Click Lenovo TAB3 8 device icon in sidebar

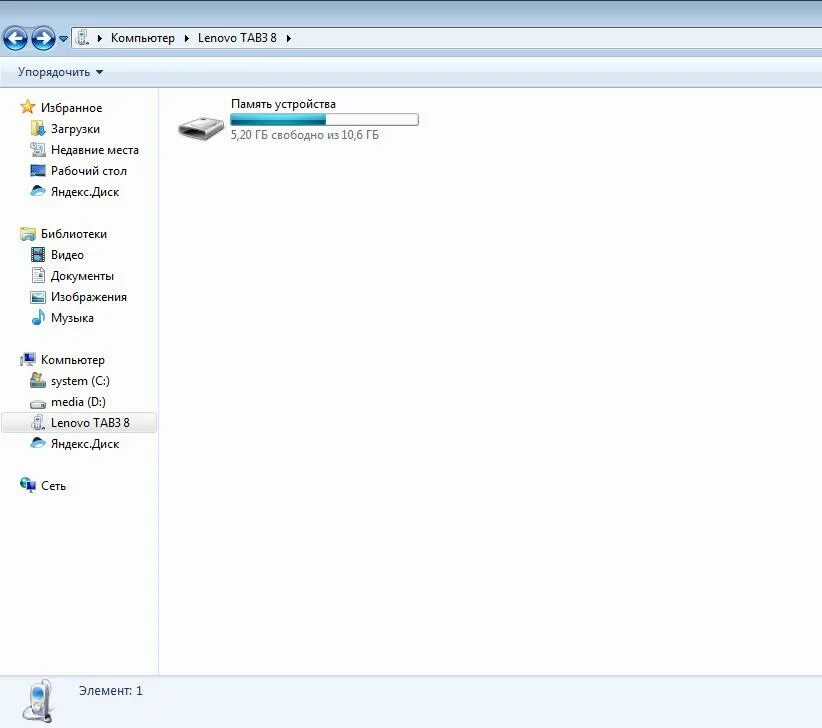(38, 422)
